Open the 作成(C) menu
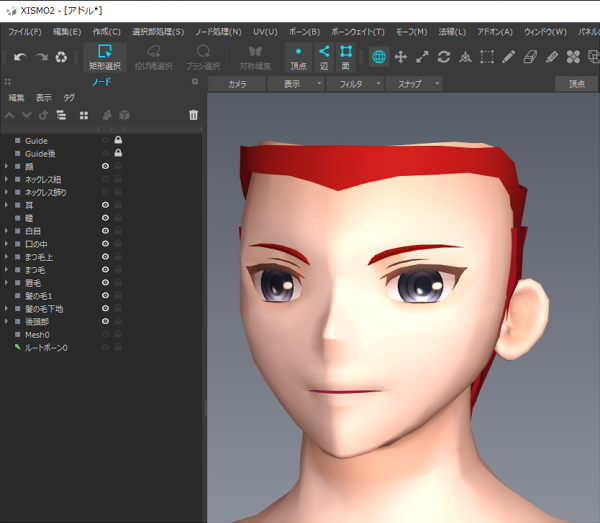600x523 pixels. click(x=107, y=32)
